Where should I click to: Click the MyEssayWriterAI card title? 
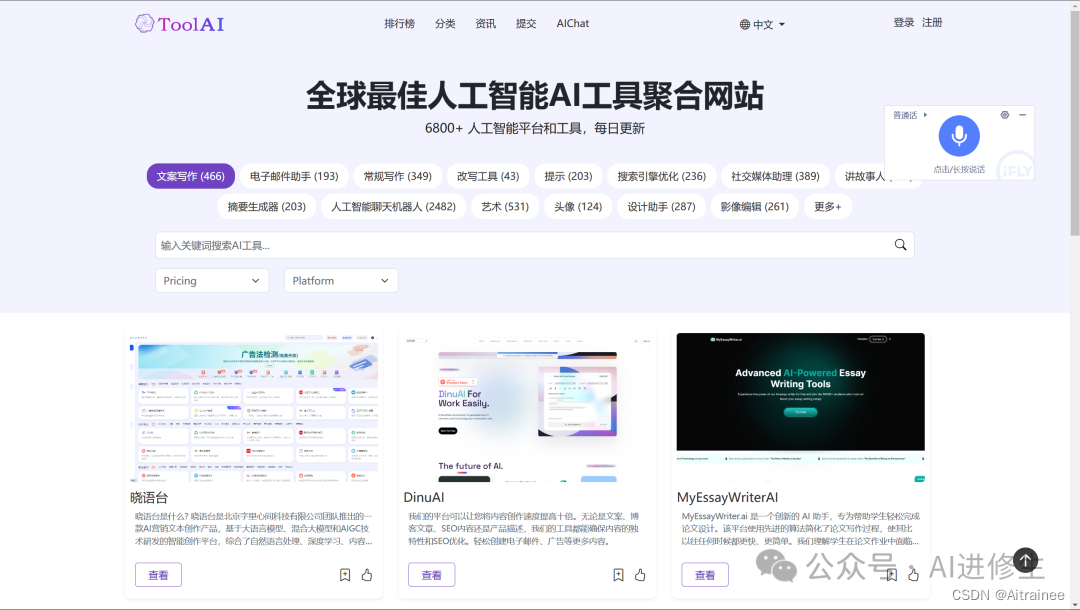tap(727, 497)
